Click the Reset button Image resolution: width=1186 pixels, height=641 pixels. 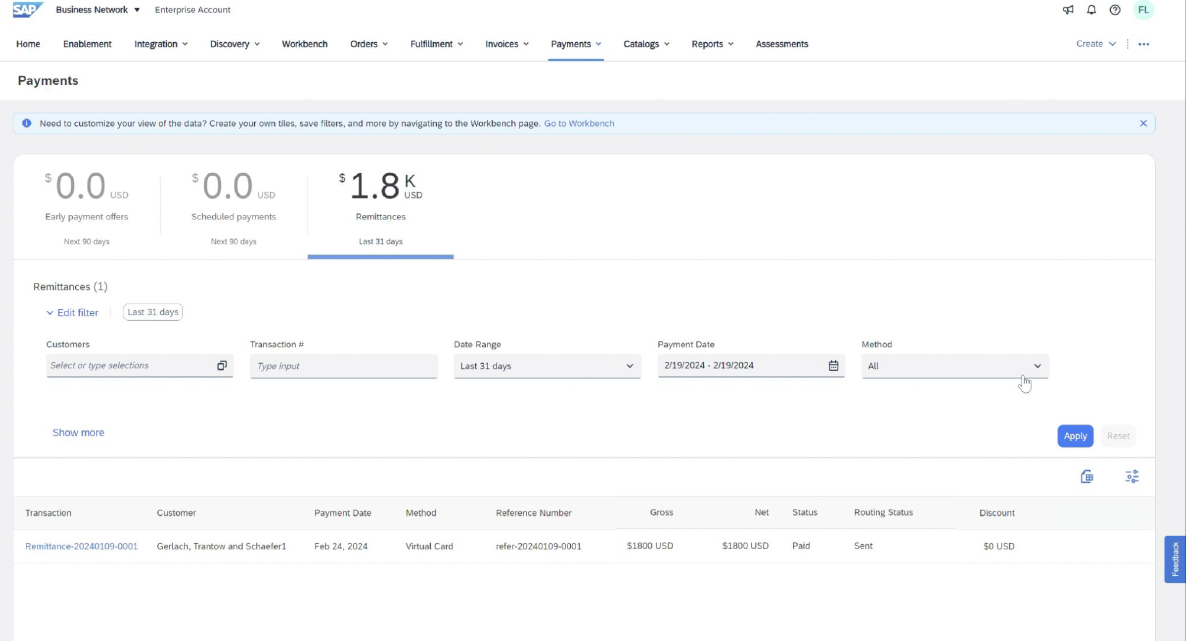click(1118, 436)
